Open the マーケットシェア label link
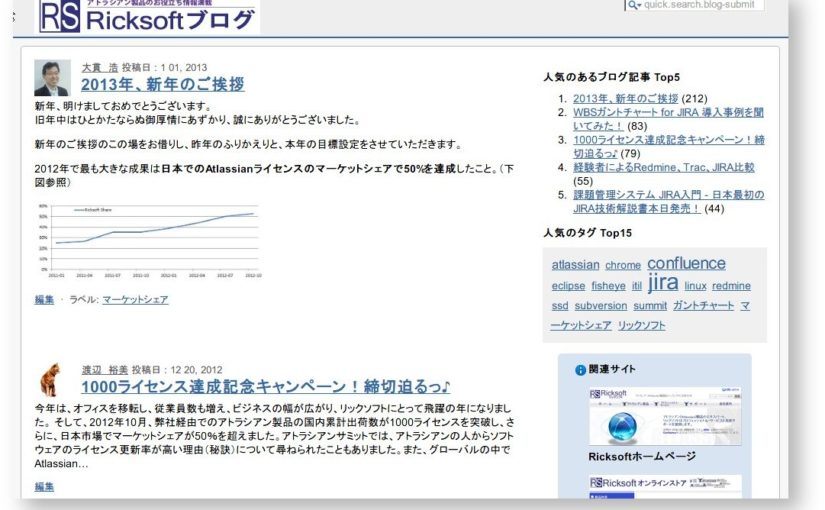This screenshot has height=510, width=825. (135, 299)
